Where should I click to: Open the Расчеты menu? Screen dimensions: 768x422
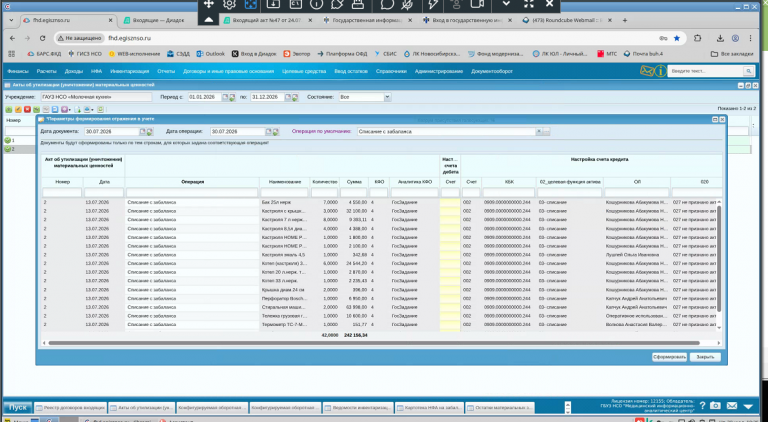click(x=47, y=71)
